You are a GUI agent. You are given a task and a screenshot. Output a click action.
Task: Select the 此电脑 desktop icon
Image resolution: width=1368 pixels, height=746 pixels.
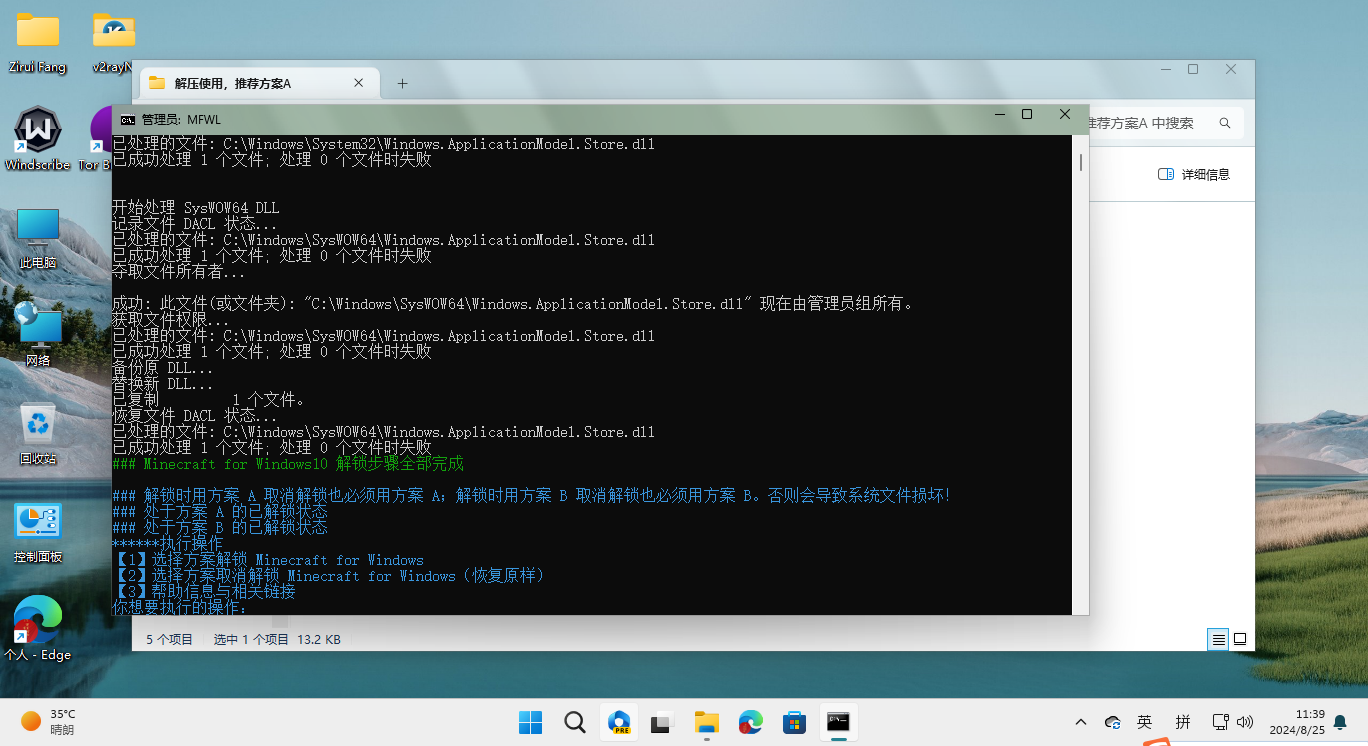[38, 239]
